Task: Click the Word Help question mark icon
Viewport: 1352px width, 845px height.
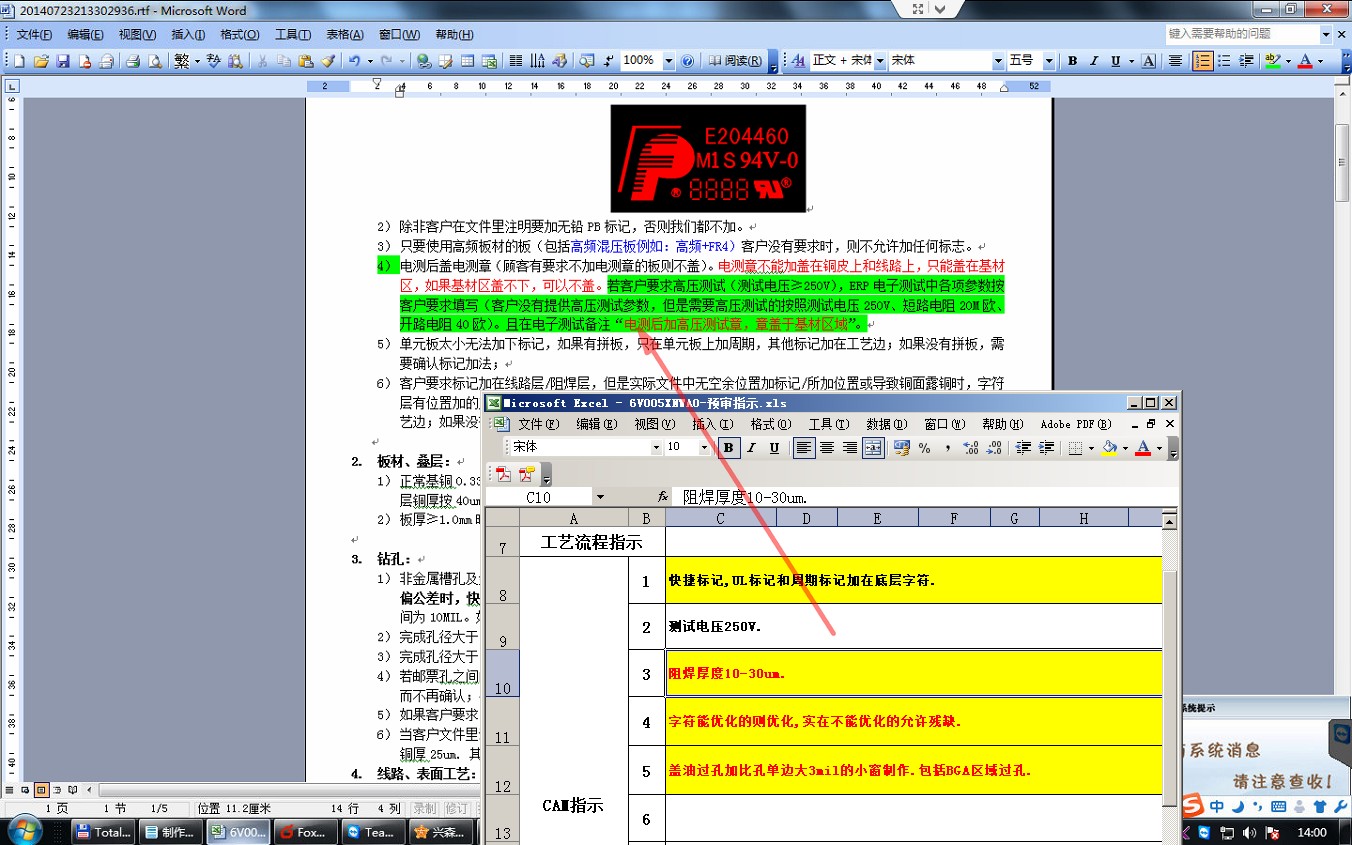Action: [x=688, y=61]
